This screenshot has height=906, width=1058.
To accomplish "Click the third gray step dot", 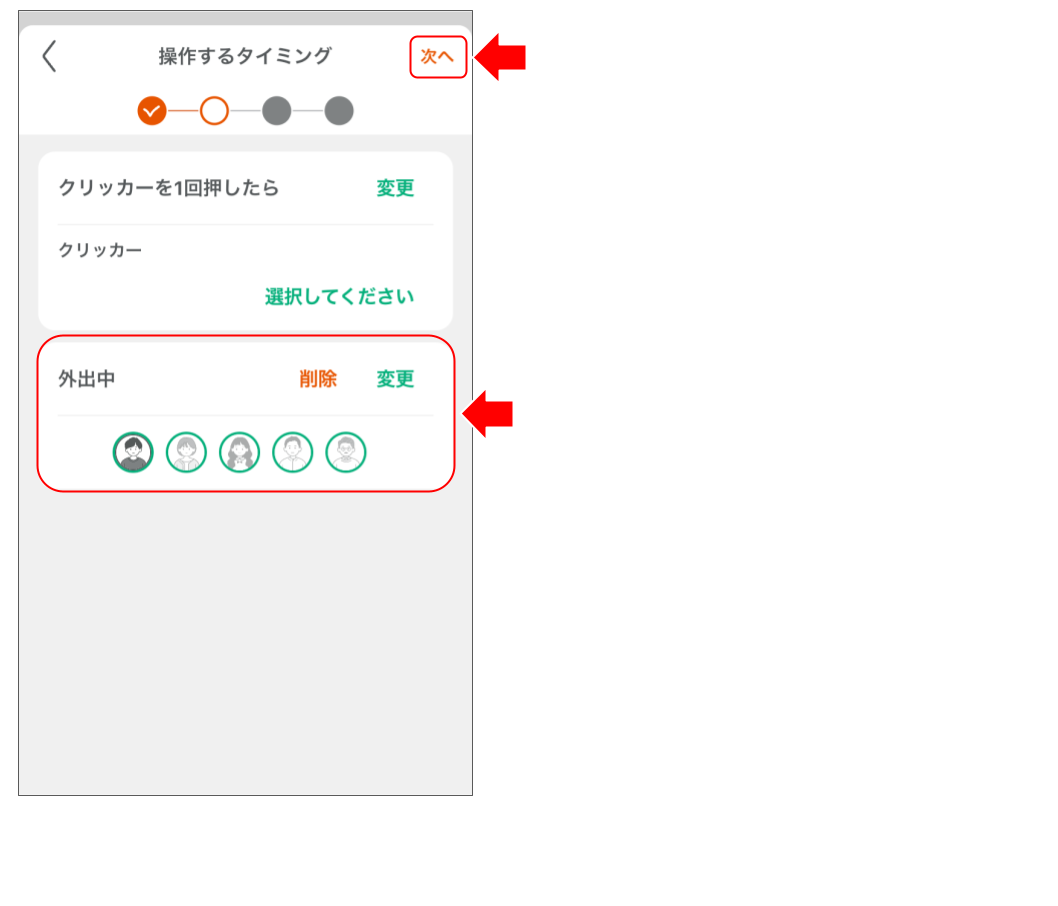I will pyautogui.click(x=276, y=110).
